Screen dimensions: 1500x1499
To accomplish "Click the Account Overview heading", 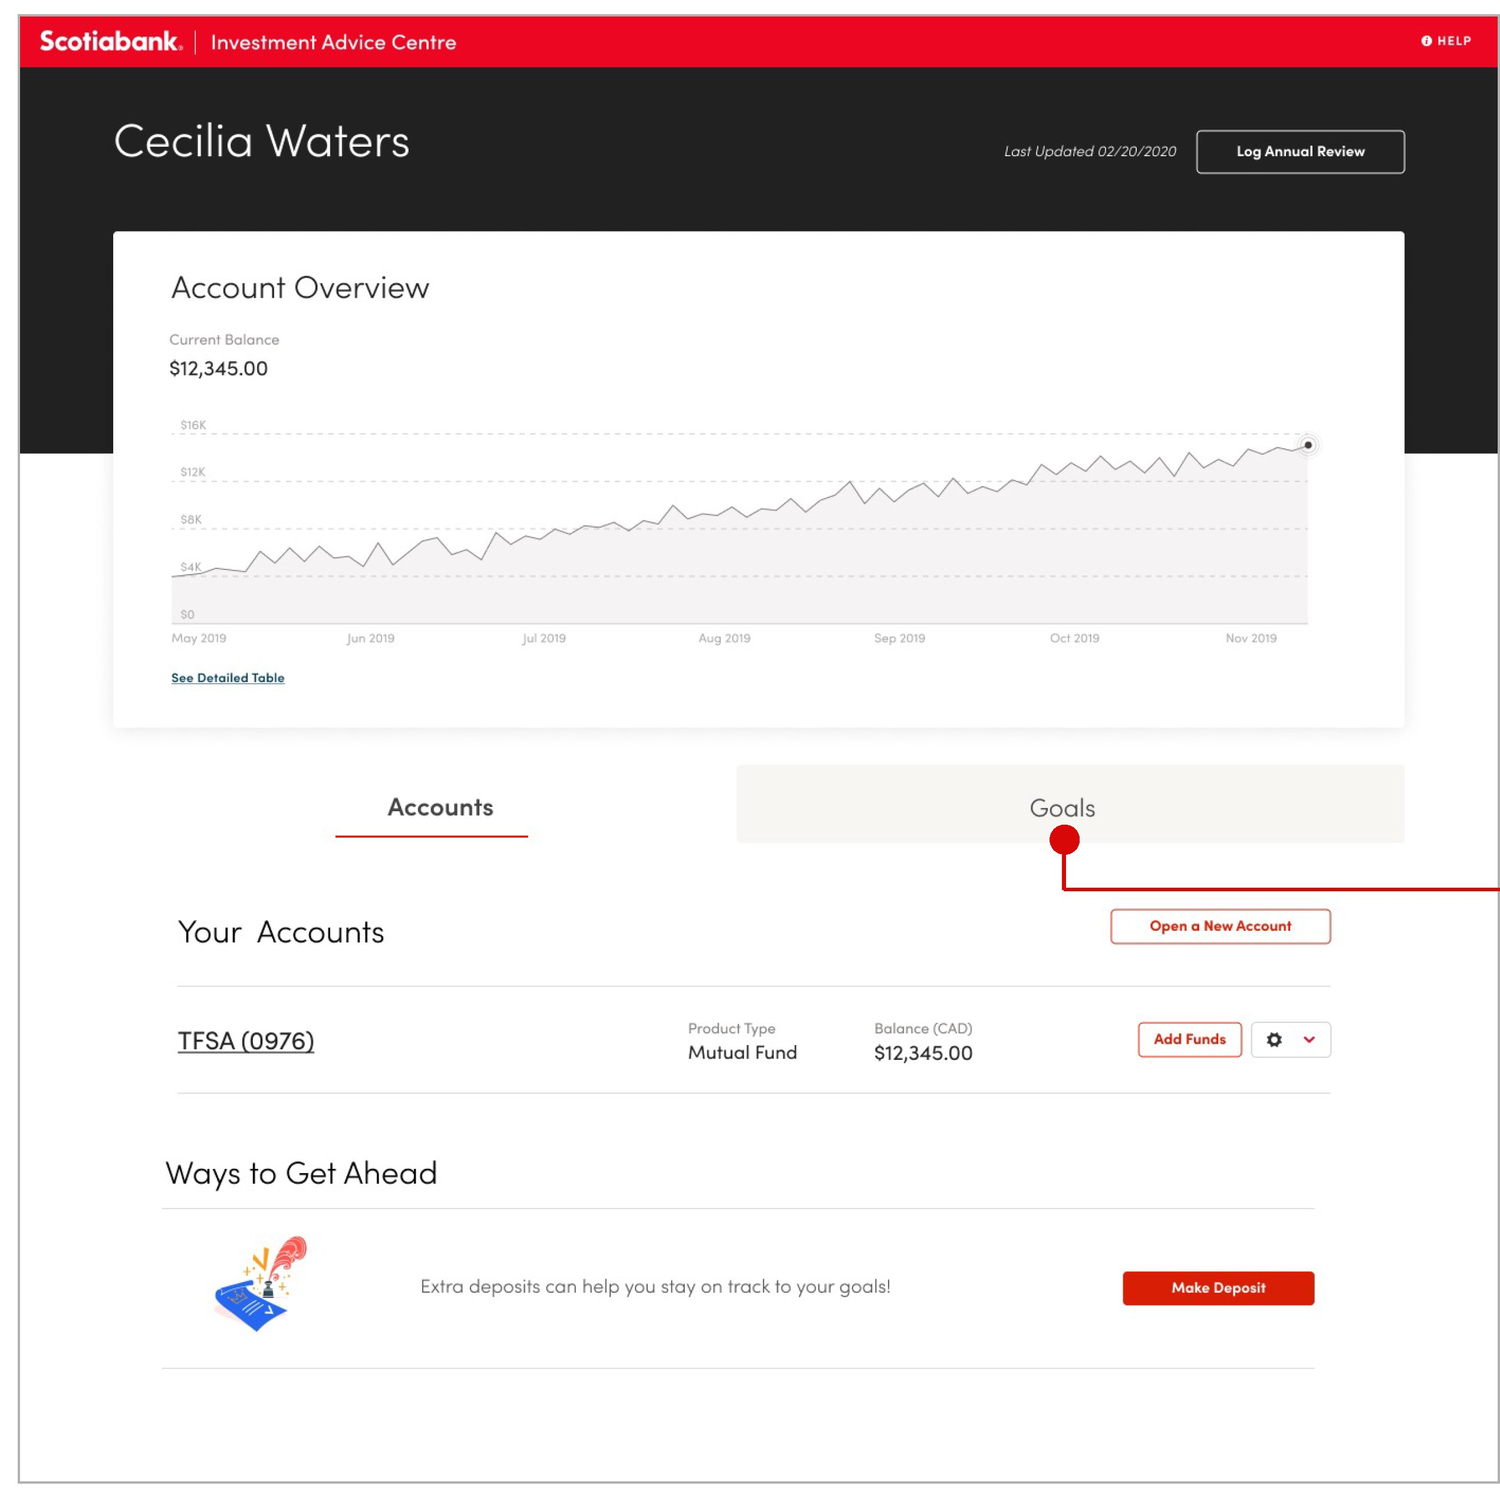I will (x=300, y=288).
